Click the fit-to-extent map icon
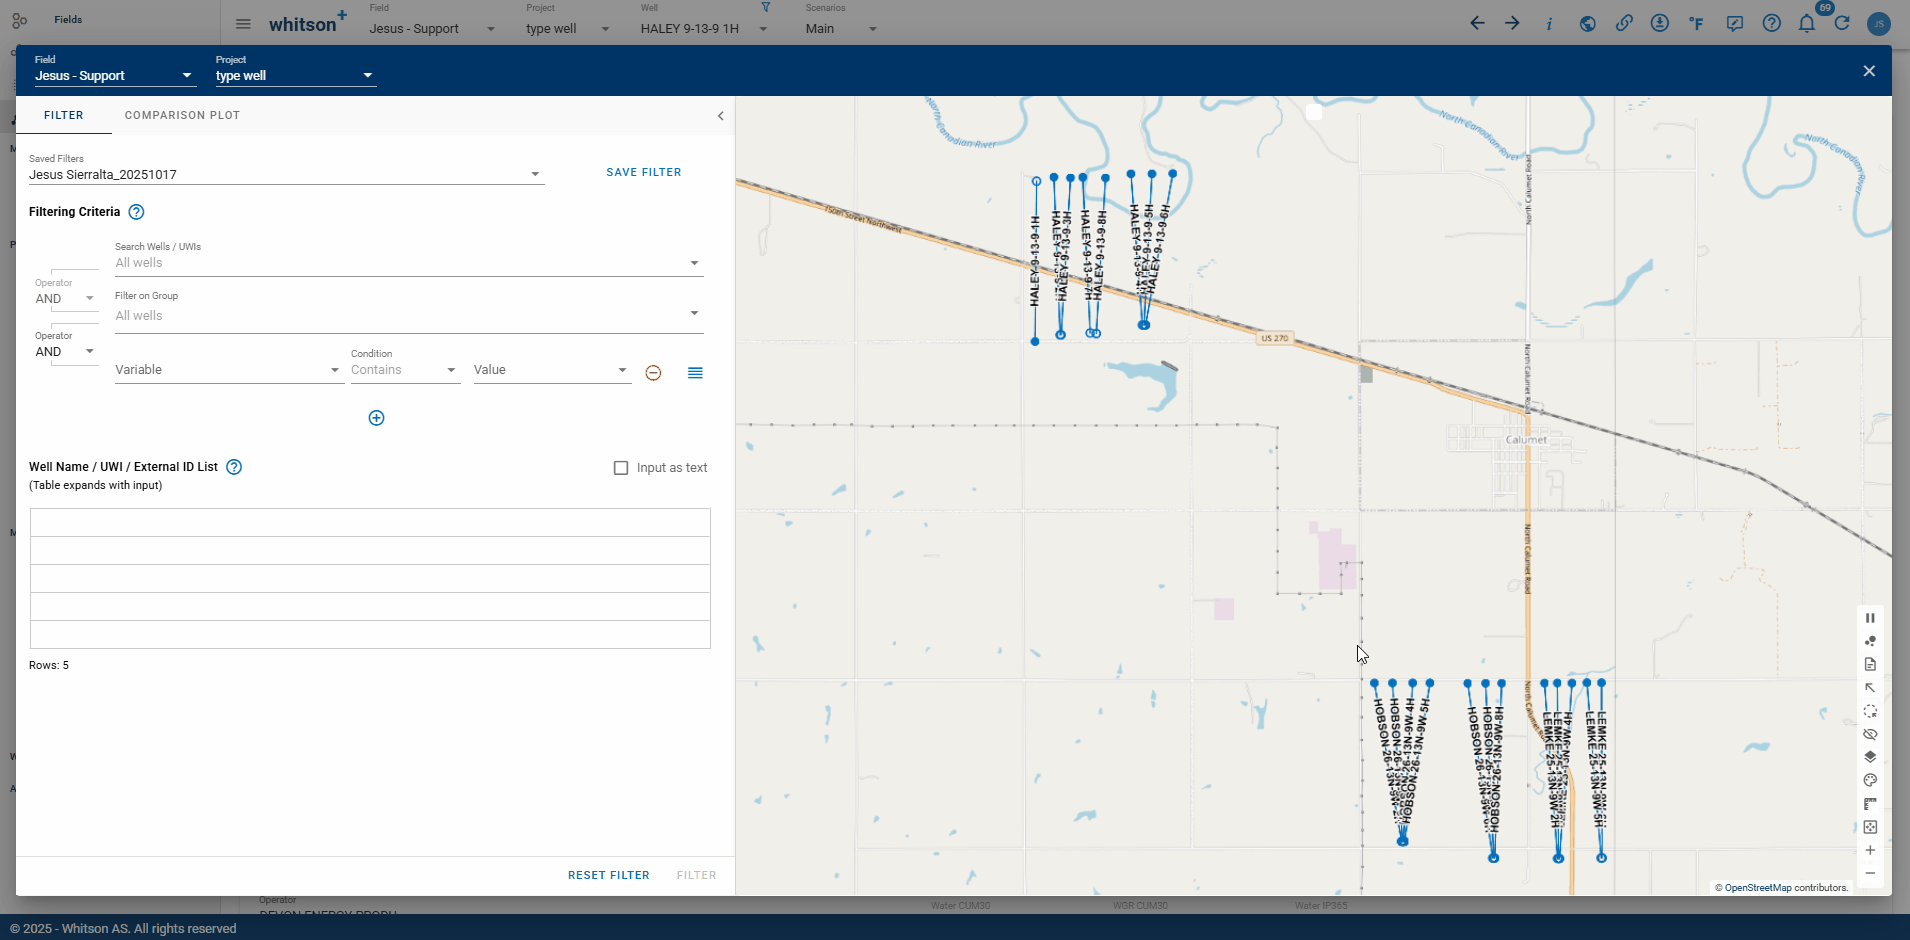The width and height of the screenshot is (1910, 940). pos(1870,827)
